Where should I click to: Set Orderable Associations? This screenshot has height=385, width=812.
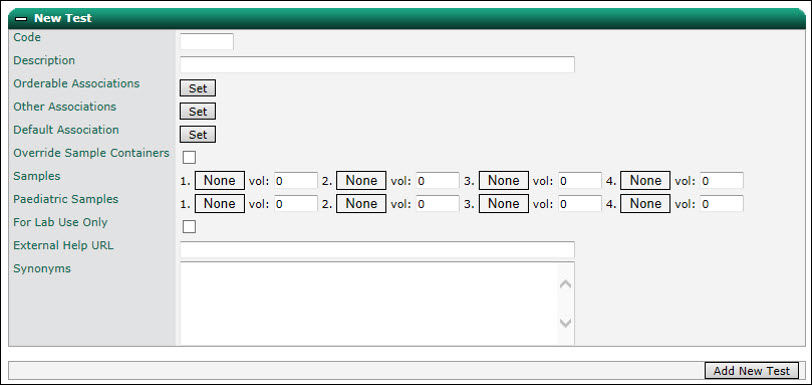point(198,88)
